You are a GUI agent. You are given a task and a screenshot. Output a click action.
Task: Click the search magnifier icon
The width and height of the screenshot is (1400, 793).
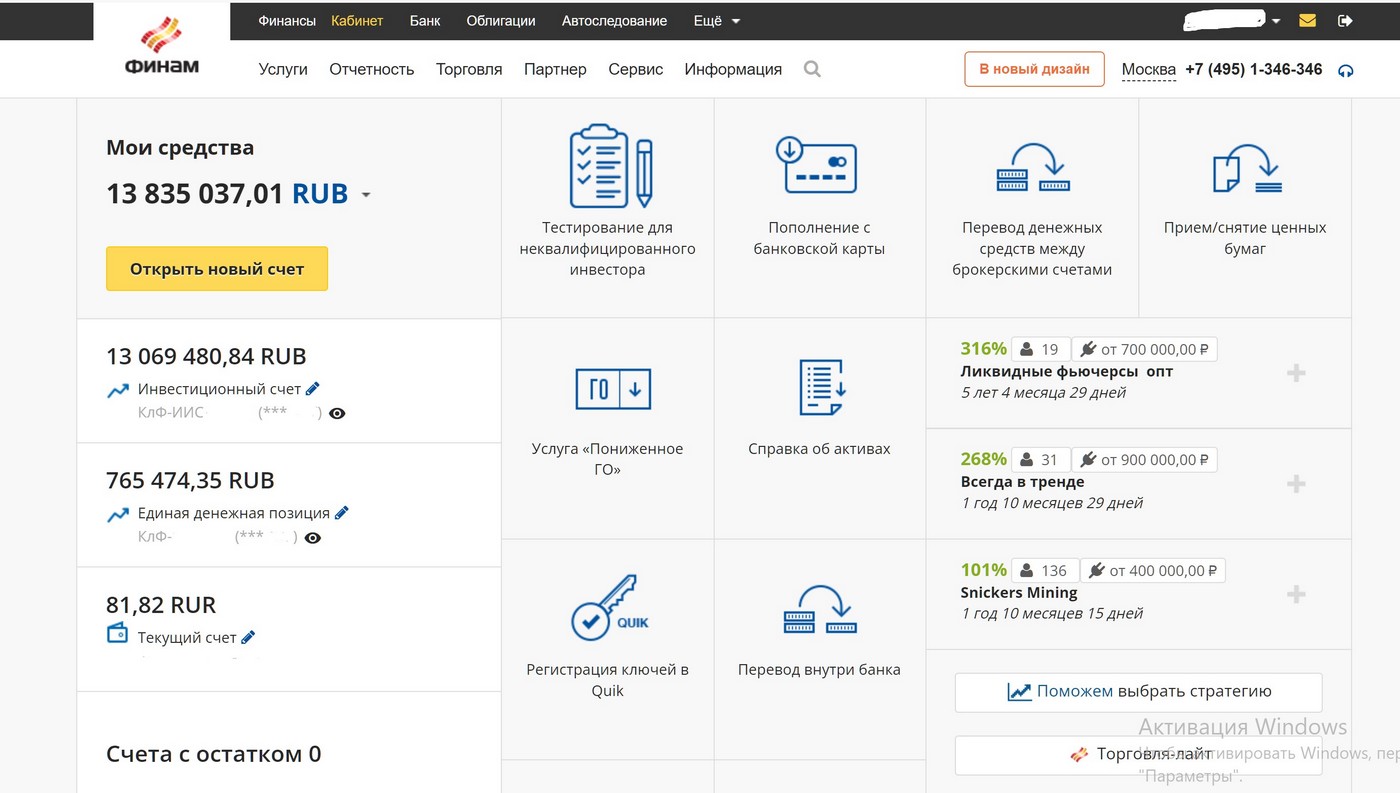pyautogui.click(x=812, y=69)
